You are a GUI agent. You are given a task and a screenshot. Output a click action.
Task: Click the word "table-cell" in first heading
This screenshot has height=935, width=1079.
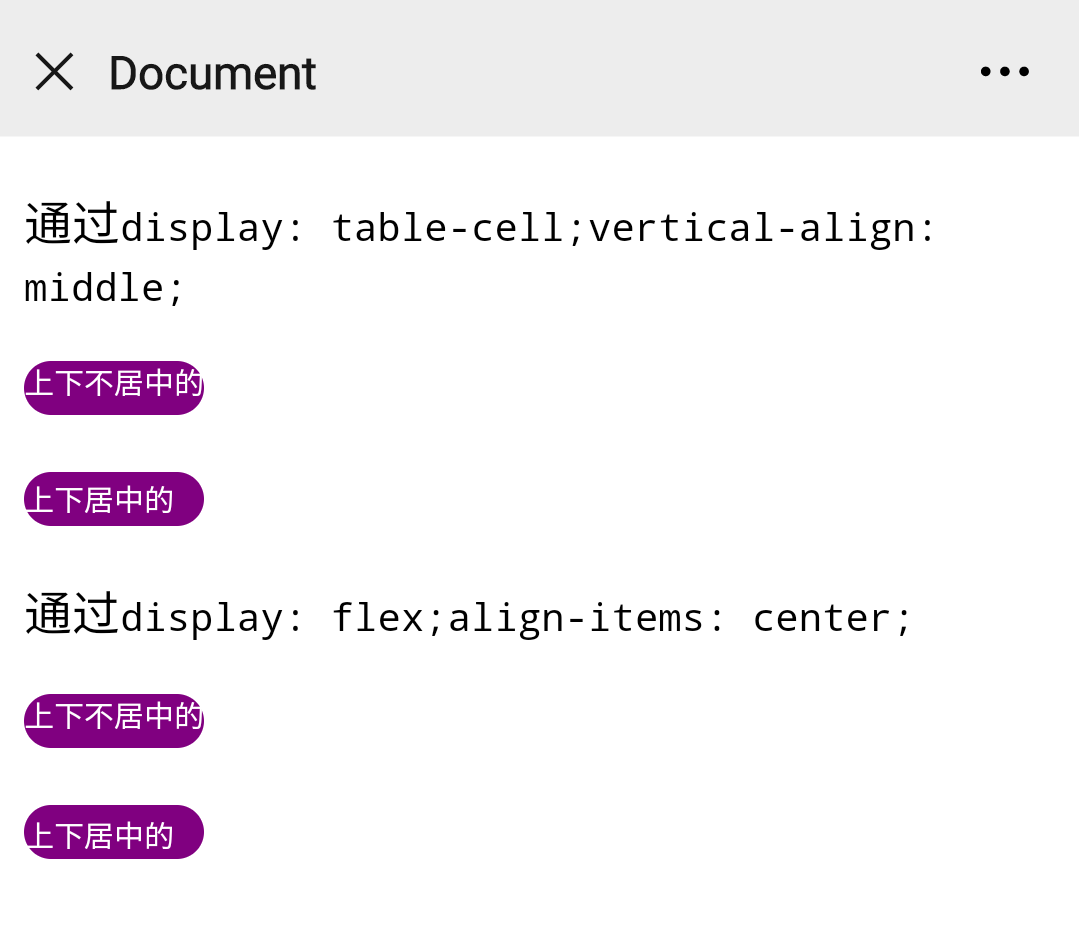tap(448, 228)
